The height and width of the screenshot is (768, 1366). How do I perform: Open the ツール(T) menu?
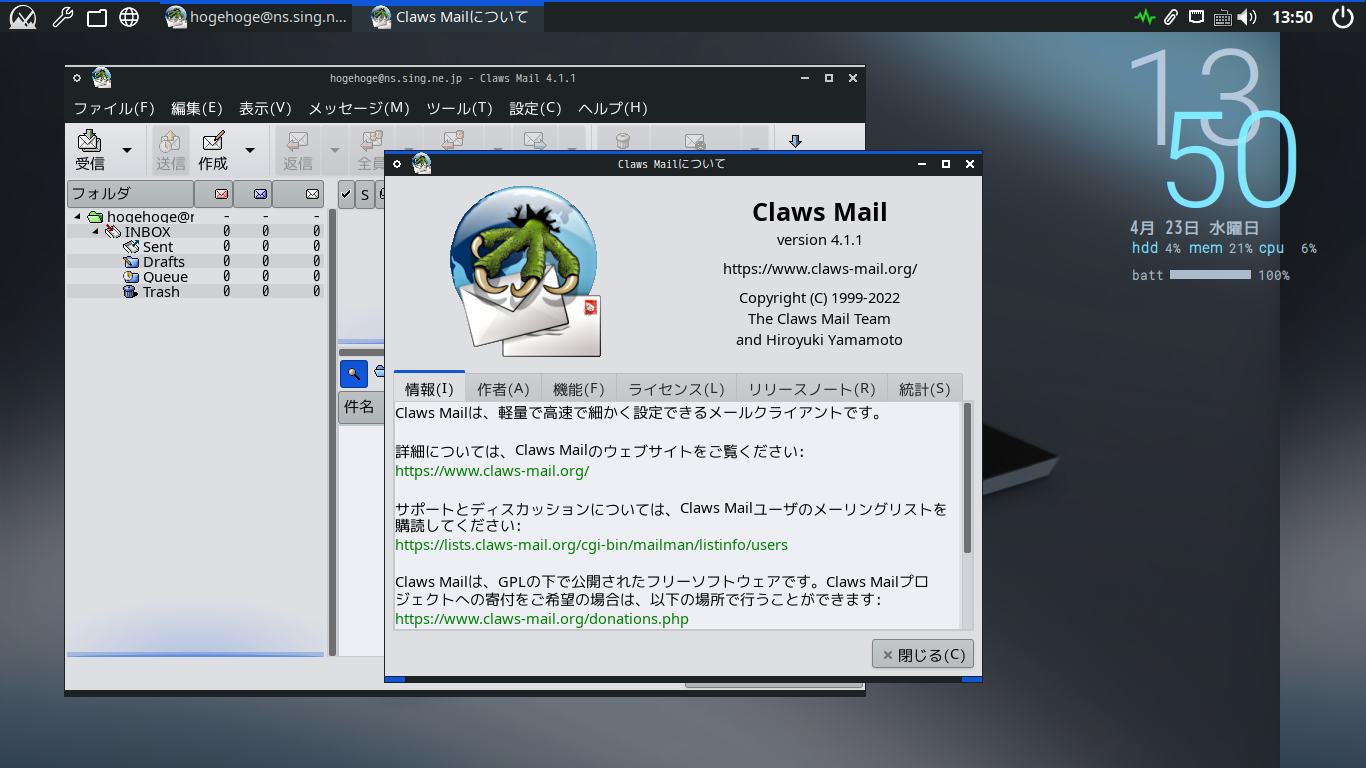coord(459,108)
